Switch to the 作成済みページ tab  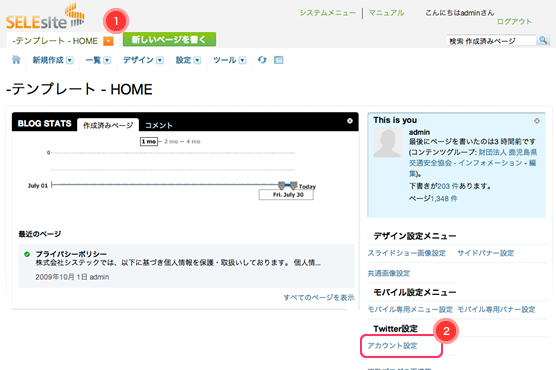tap(108, 125)
